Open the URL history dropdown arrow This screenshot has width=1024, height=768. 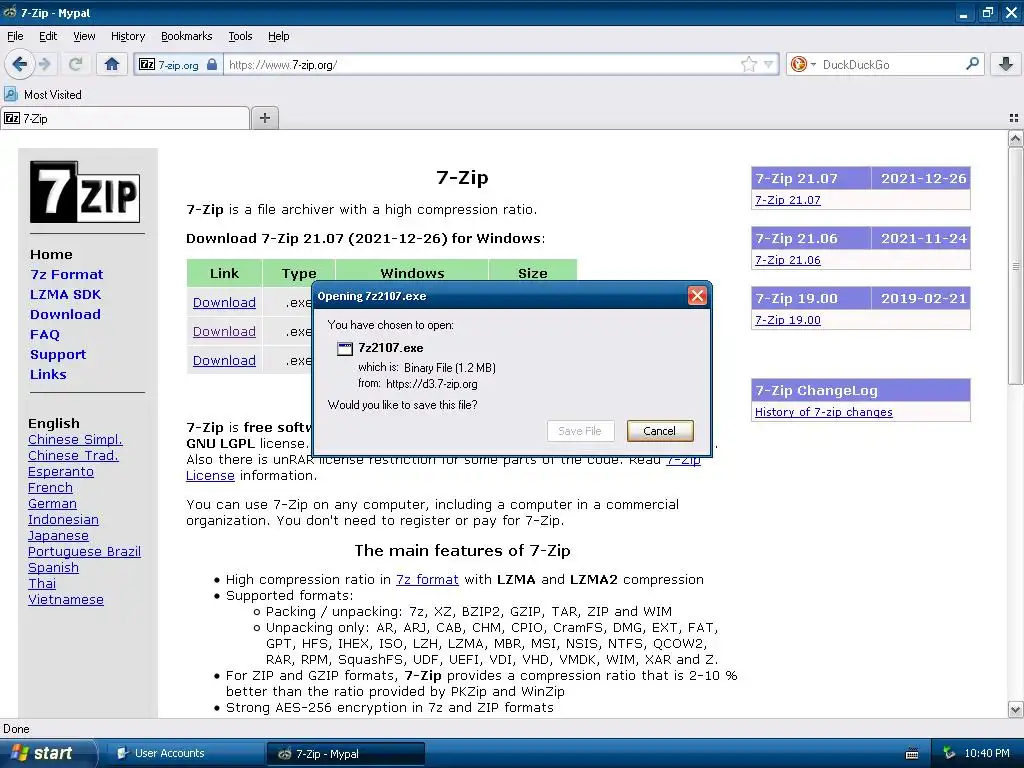click(x=768, y=64)
